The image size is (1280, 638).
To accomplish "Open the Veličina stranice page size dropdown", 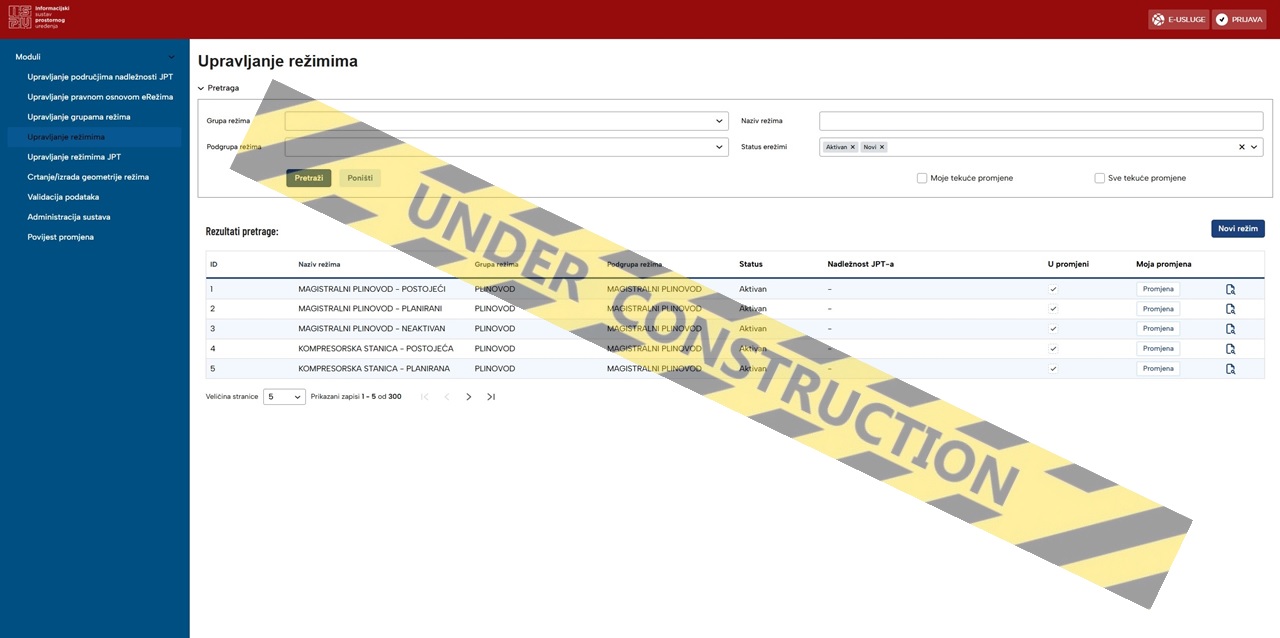I will click(284, 397).
